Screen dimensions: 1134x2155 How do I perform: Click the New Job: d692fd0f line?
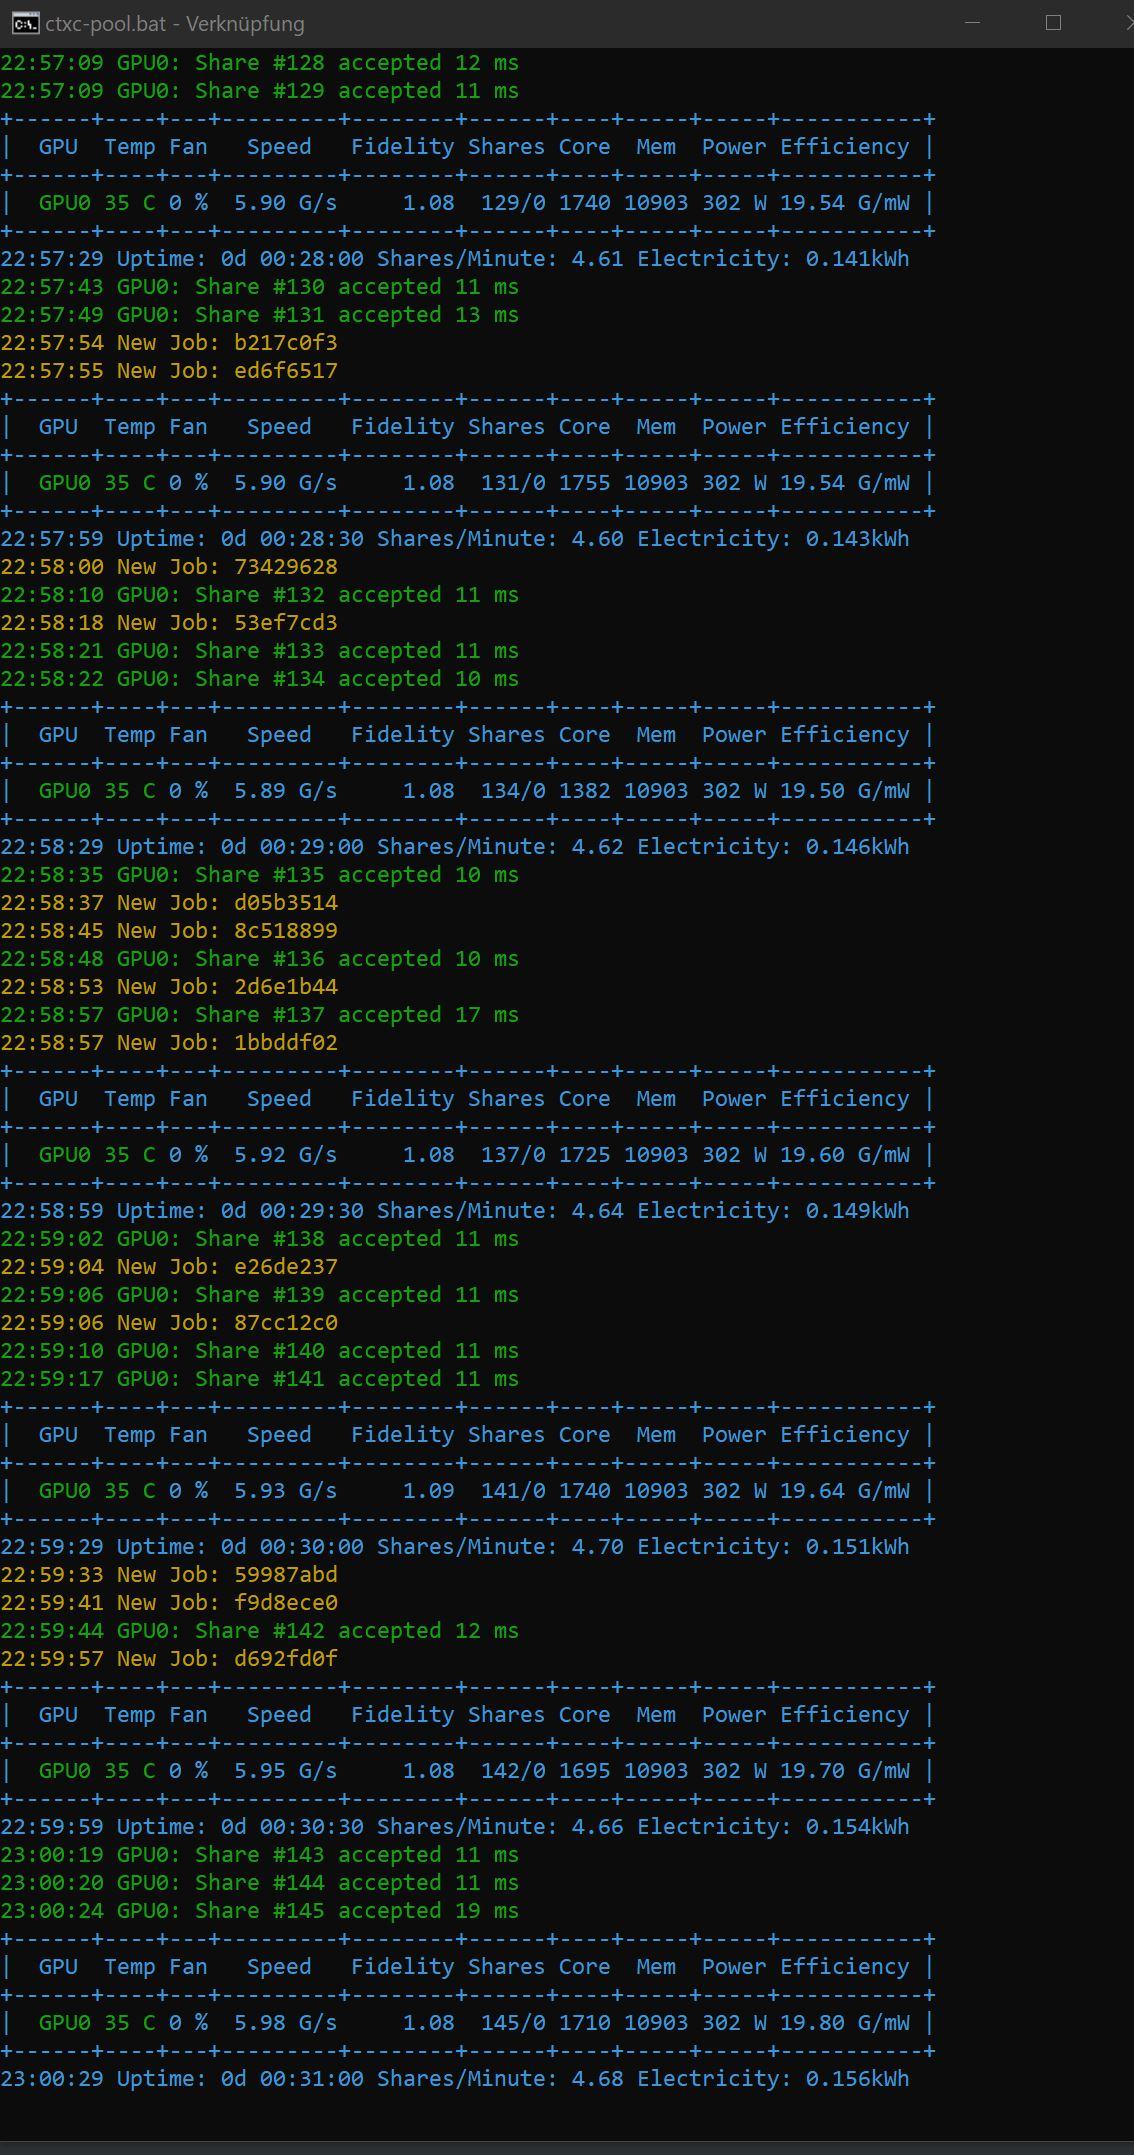click(x=169, y=1659)
